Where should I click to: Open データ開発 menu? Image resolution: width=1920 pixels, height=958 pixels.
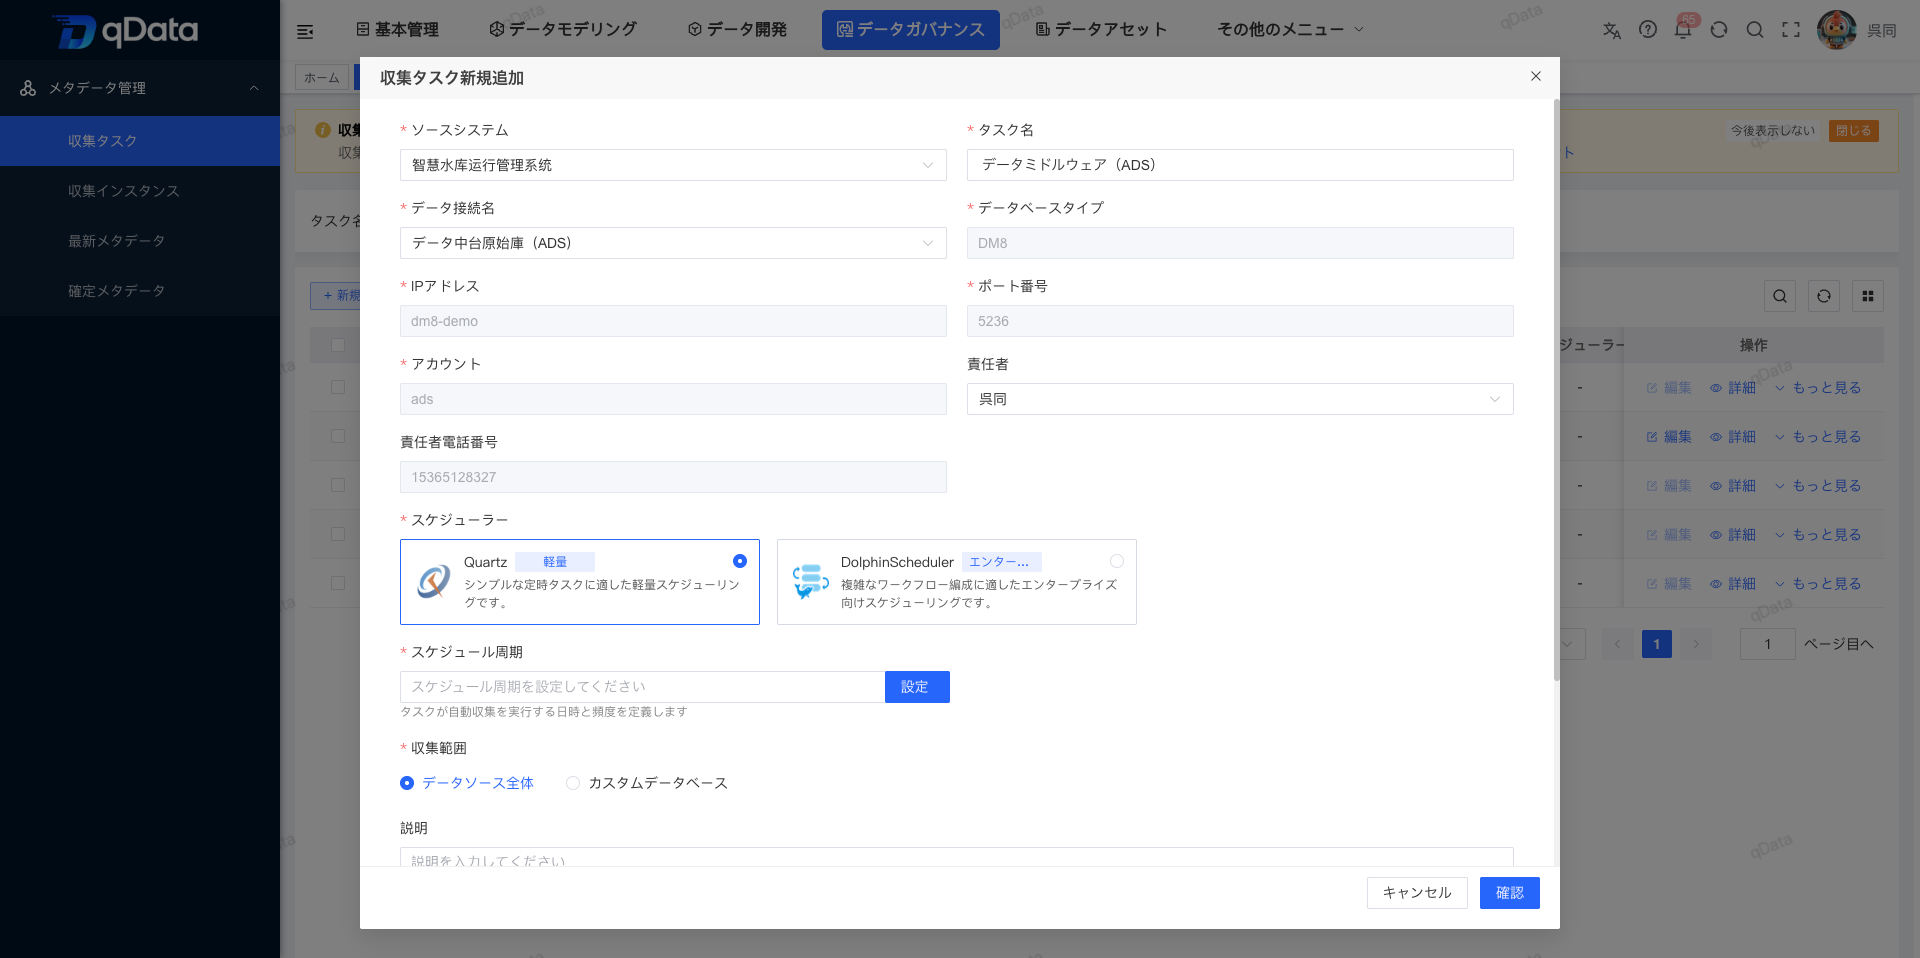point(737,30)
